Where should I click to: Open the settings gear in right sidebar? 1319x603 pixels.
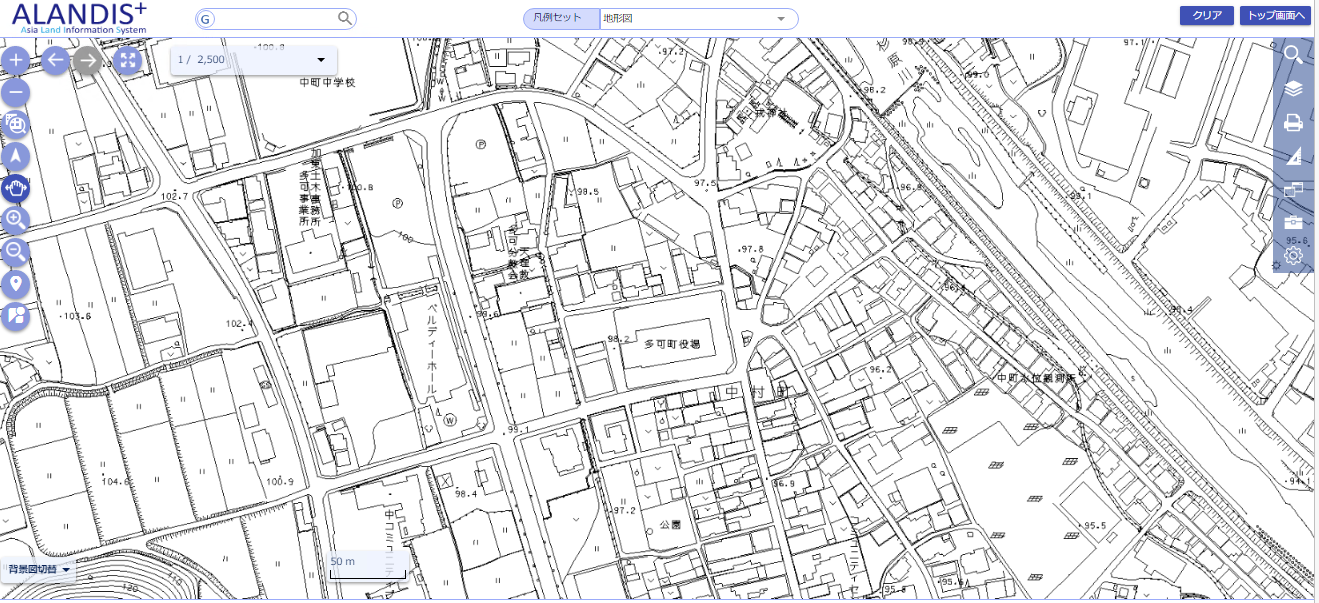pos(1293,256)
